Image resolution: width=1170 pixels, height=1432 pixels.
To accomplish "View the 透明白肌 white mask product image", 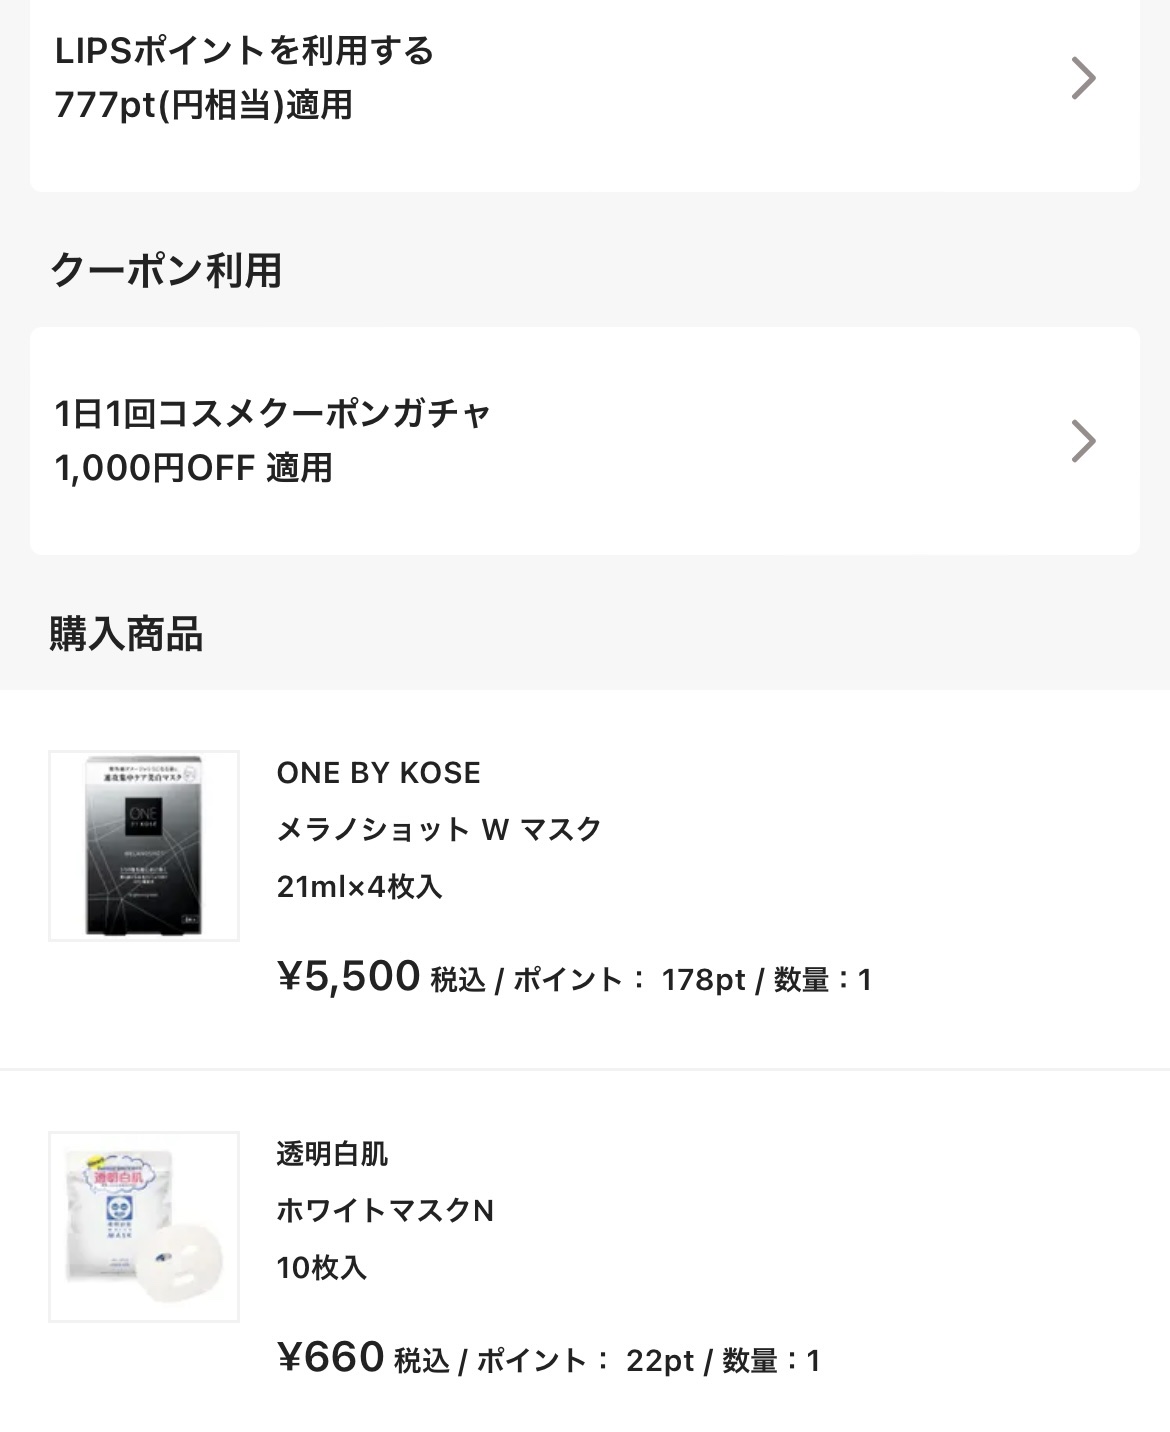I will click(144, 1227).
